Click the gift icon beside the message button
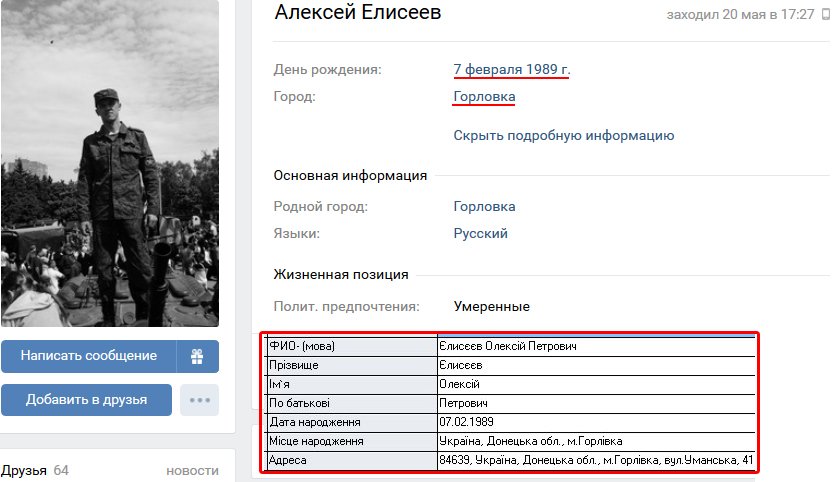This screenshot has width=837, height=482. tap(197, 357)
